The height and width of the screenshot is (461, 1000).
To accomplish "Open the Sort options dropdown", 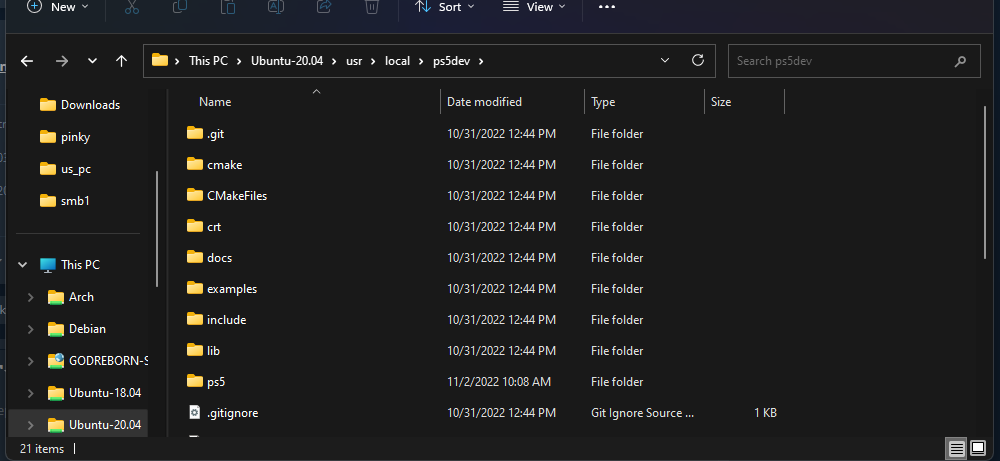I will pyautogui.click(x=445, y=7).
